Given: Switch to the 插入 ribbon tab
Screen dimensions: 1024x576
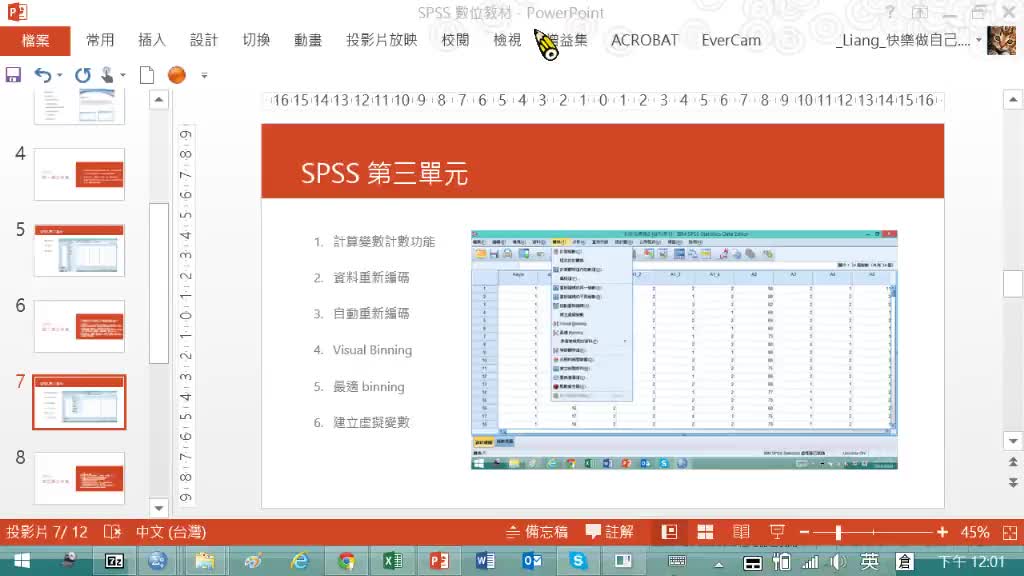Looking at the screenshot, I should coord(152,40).
